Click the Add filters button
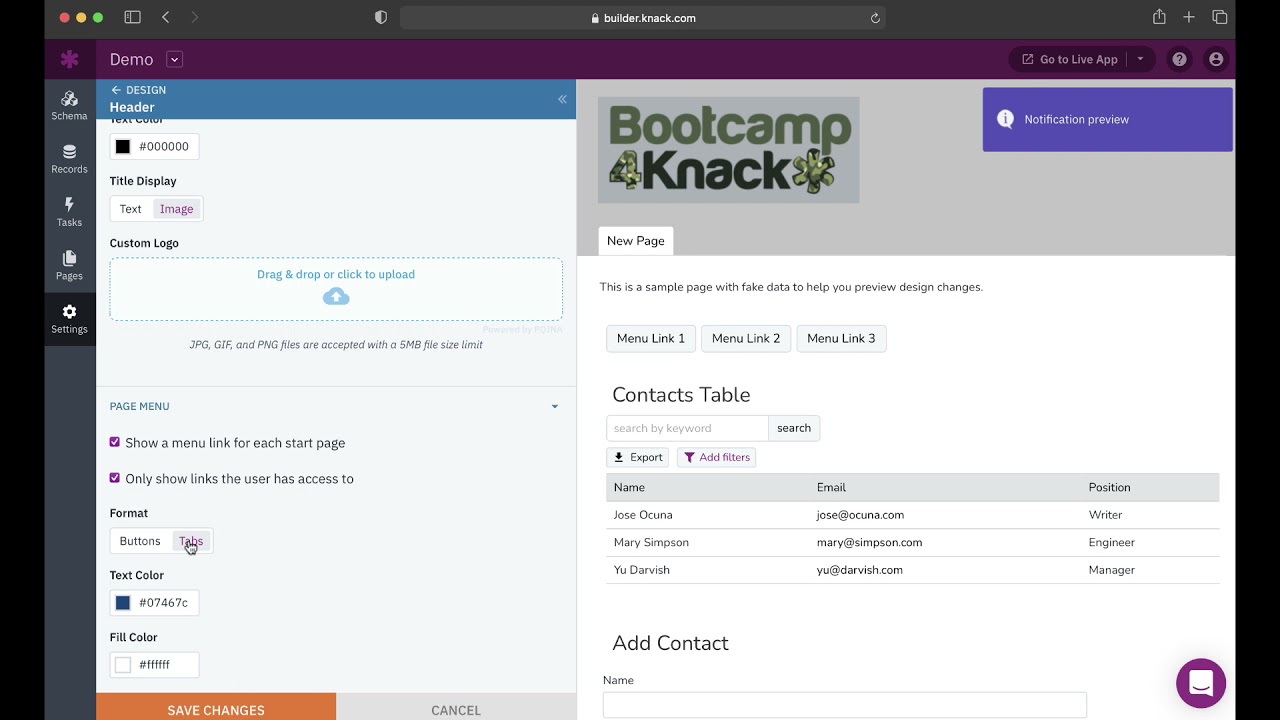 click(717, 457)
